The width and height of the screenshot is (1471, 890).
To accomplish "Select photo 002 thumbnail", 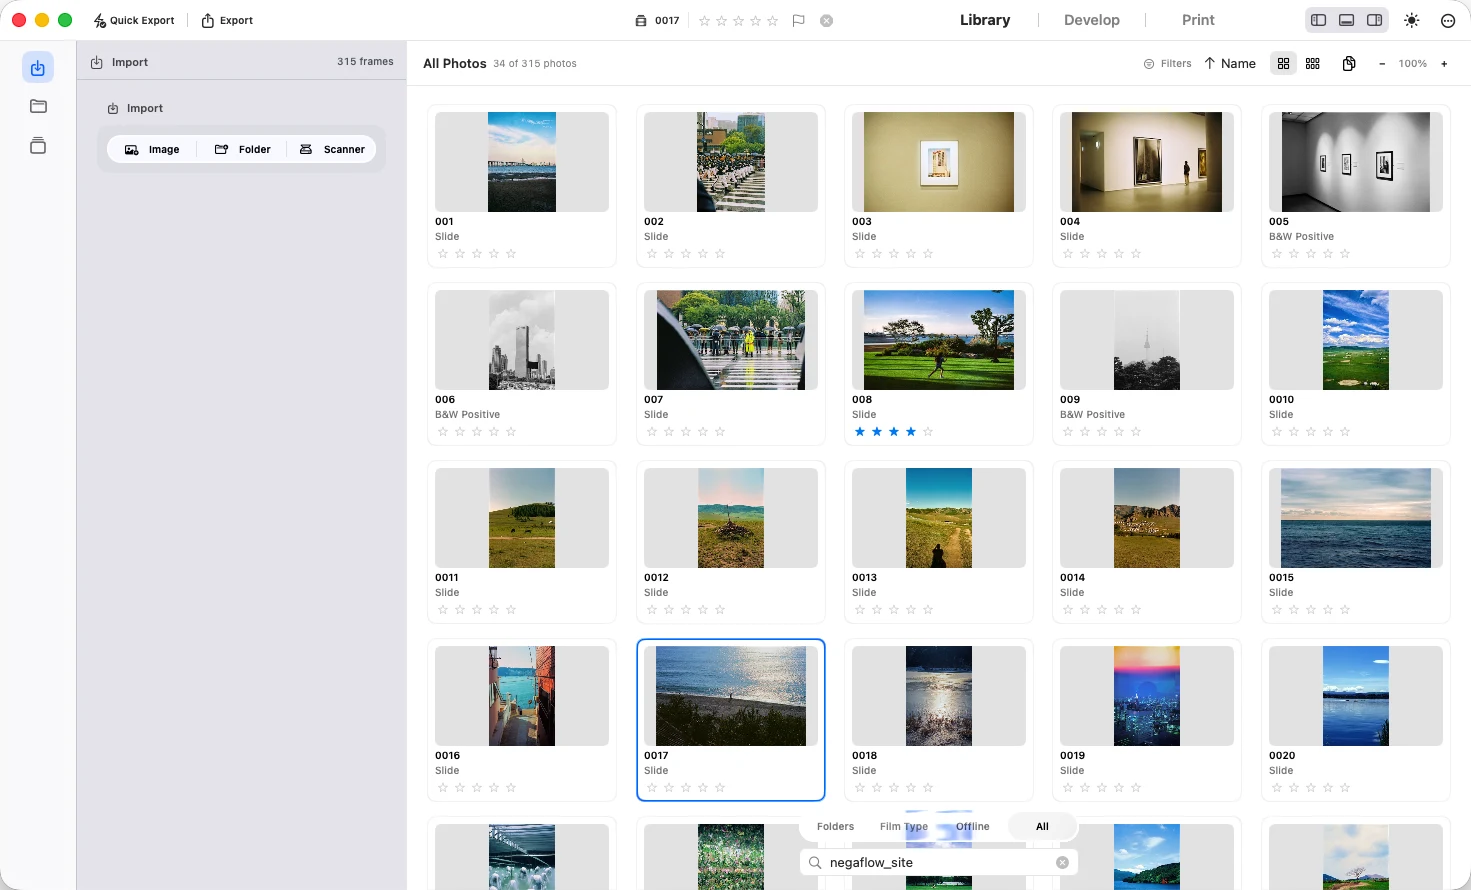I will click(731, 162).
